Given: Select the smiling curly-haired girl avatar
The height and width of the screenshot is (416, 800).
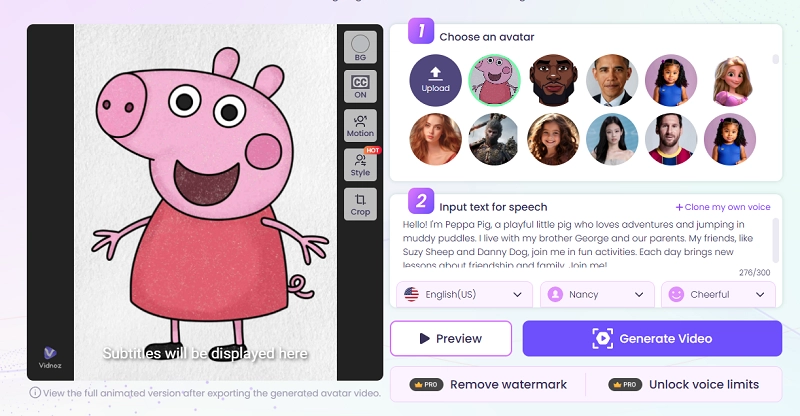Looking at the screenshot, I should click(x=553, y=139).
